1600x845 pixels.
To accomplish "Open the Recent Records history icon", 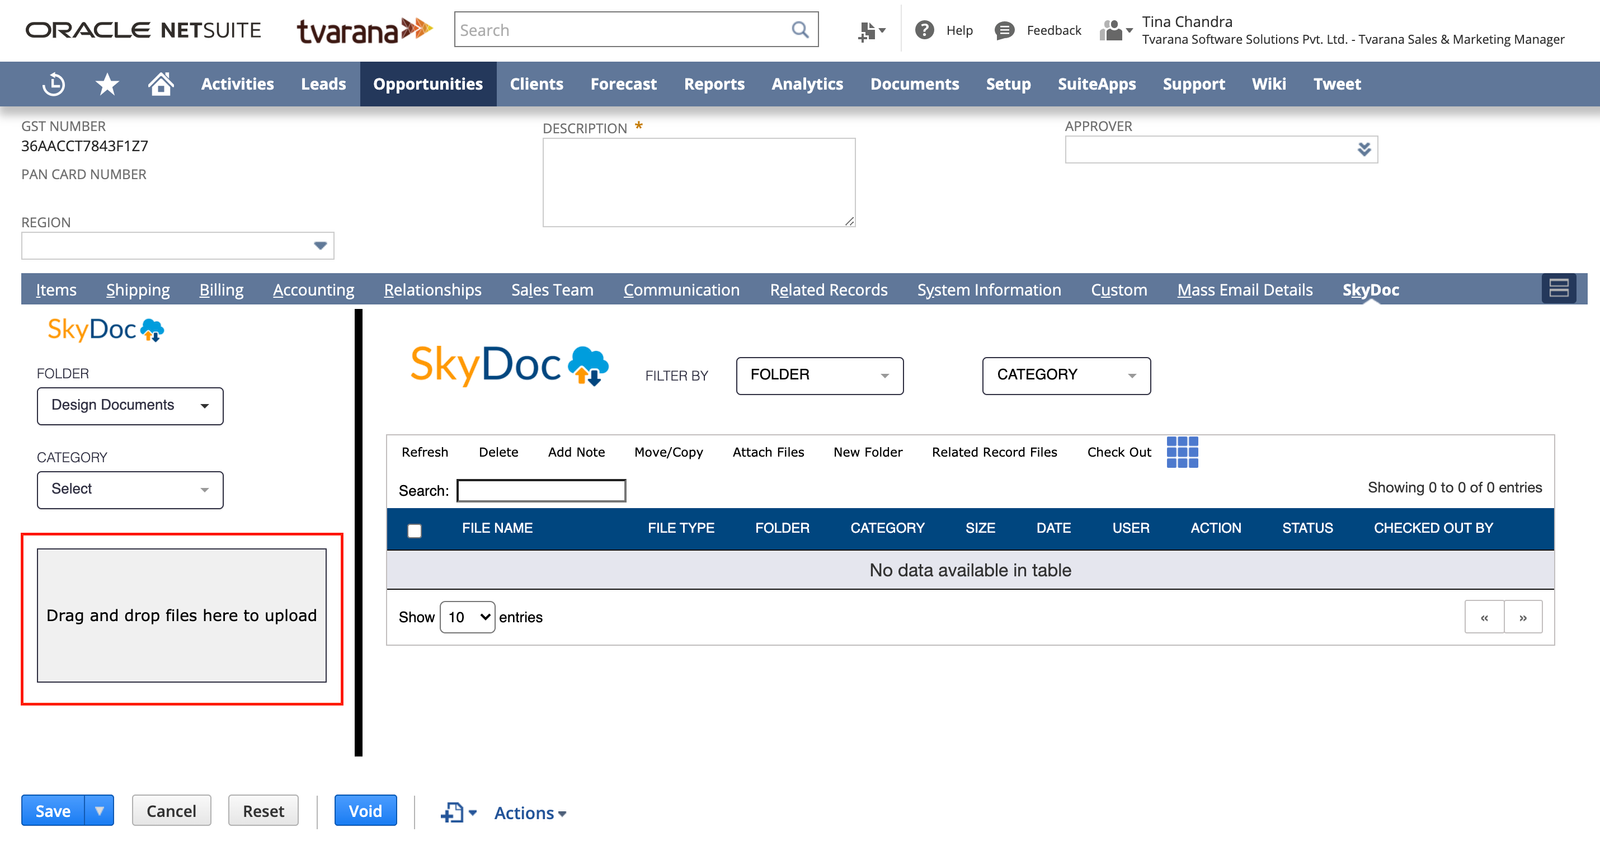I will point(54,84).
